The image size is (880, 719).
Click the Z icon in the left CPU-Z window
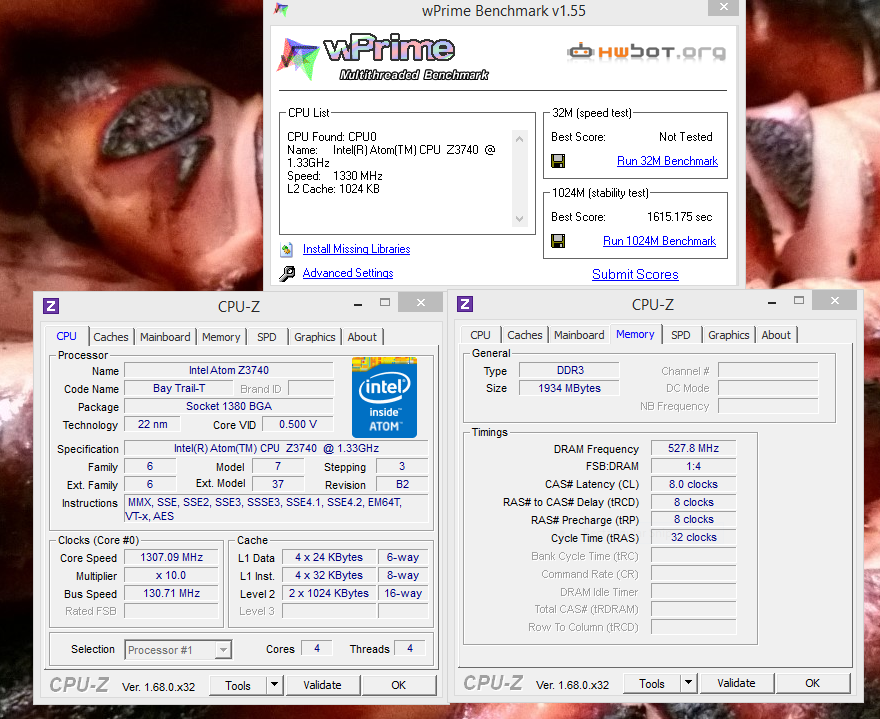[51, 306]
